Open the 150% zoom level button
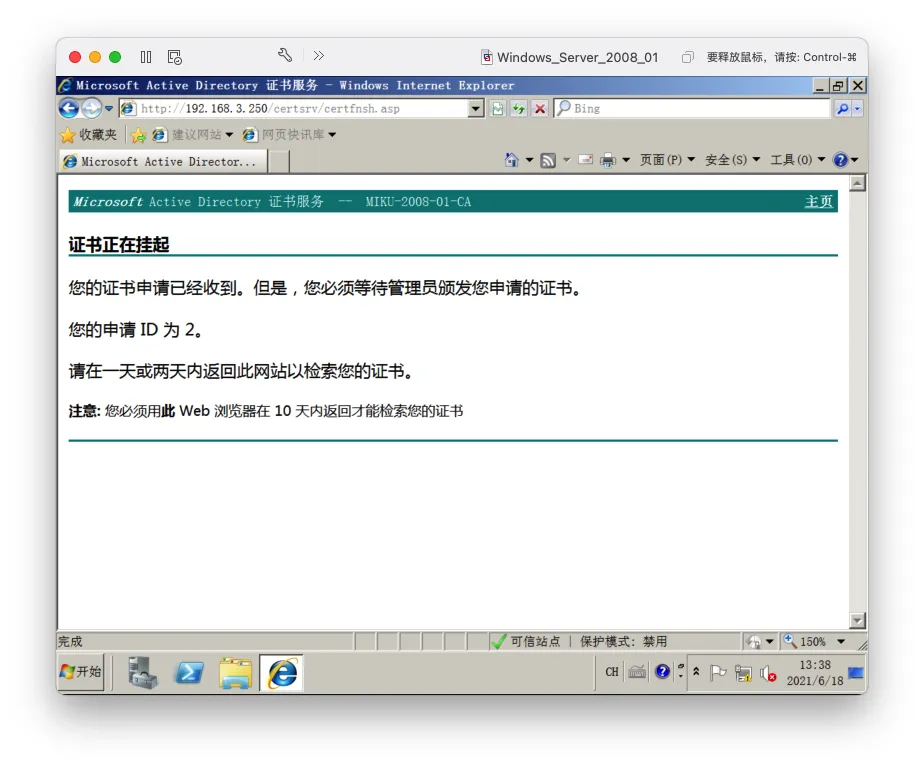 [x=806, y=642]
